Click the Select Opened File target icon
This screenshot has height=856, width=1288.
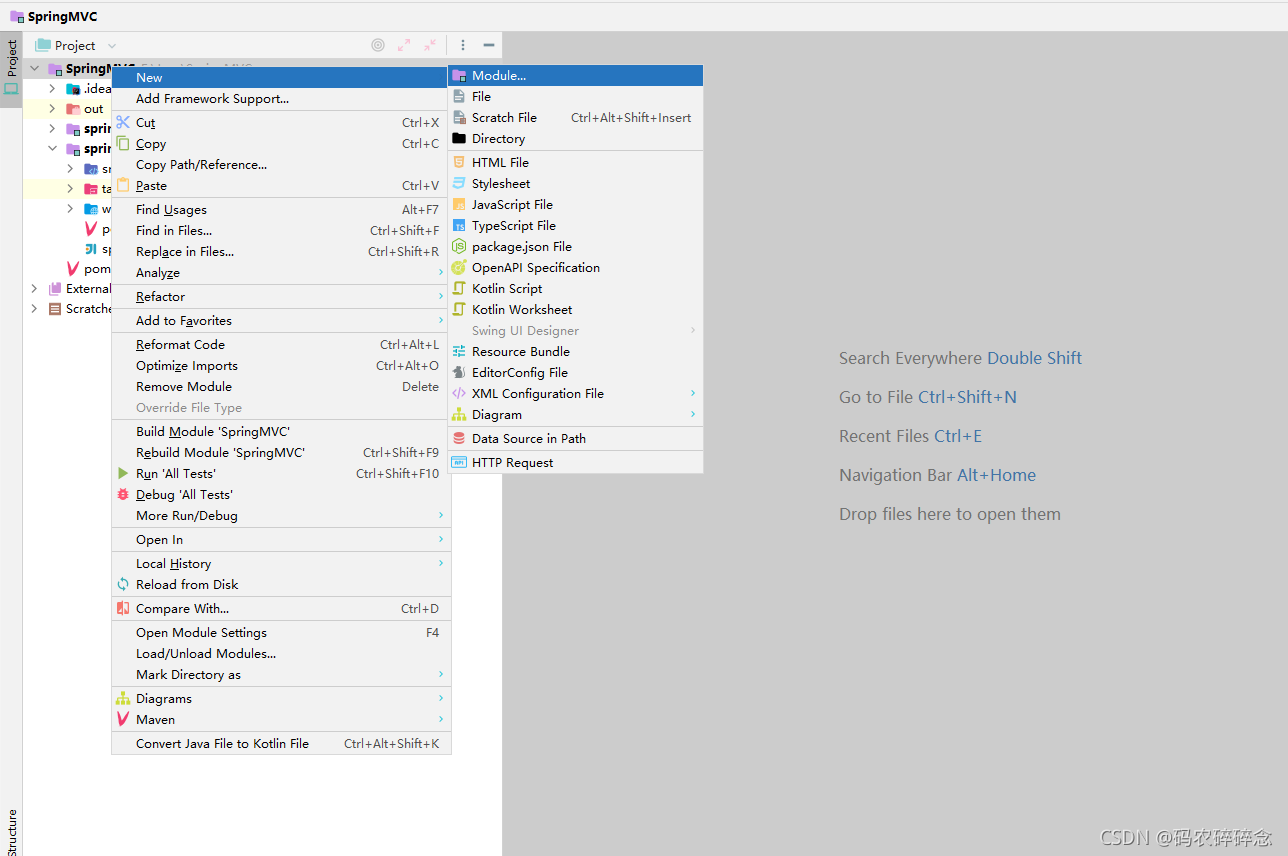click(x=378, y=45)
